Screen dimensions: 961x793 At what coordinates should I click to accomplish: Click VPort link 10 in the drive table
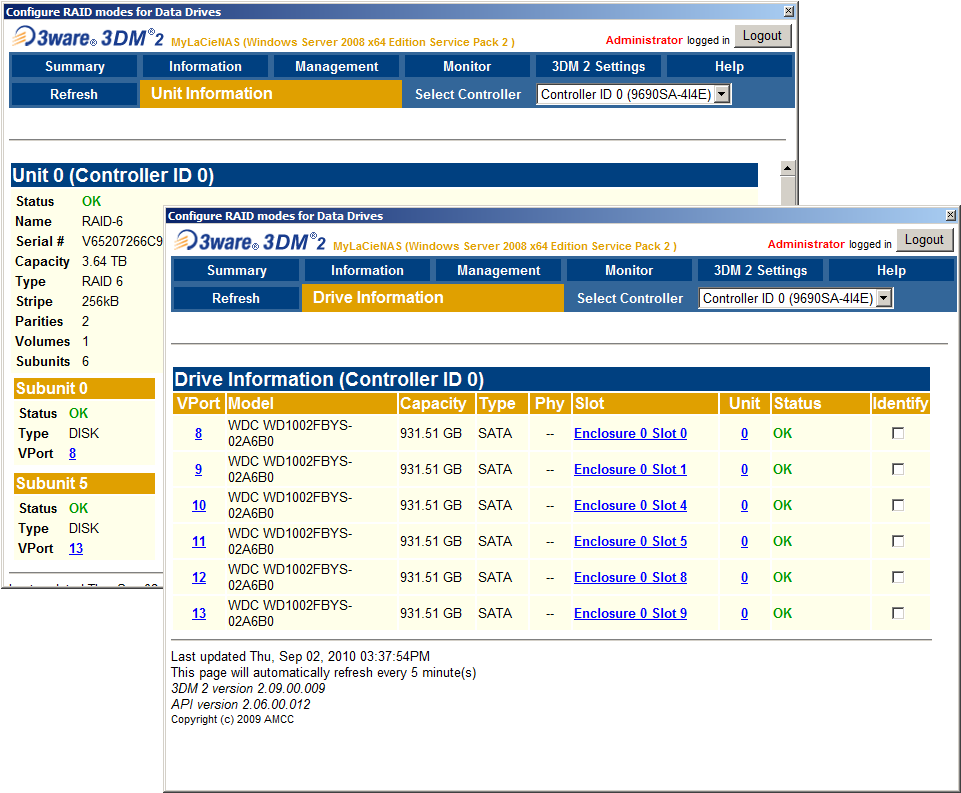199,505
